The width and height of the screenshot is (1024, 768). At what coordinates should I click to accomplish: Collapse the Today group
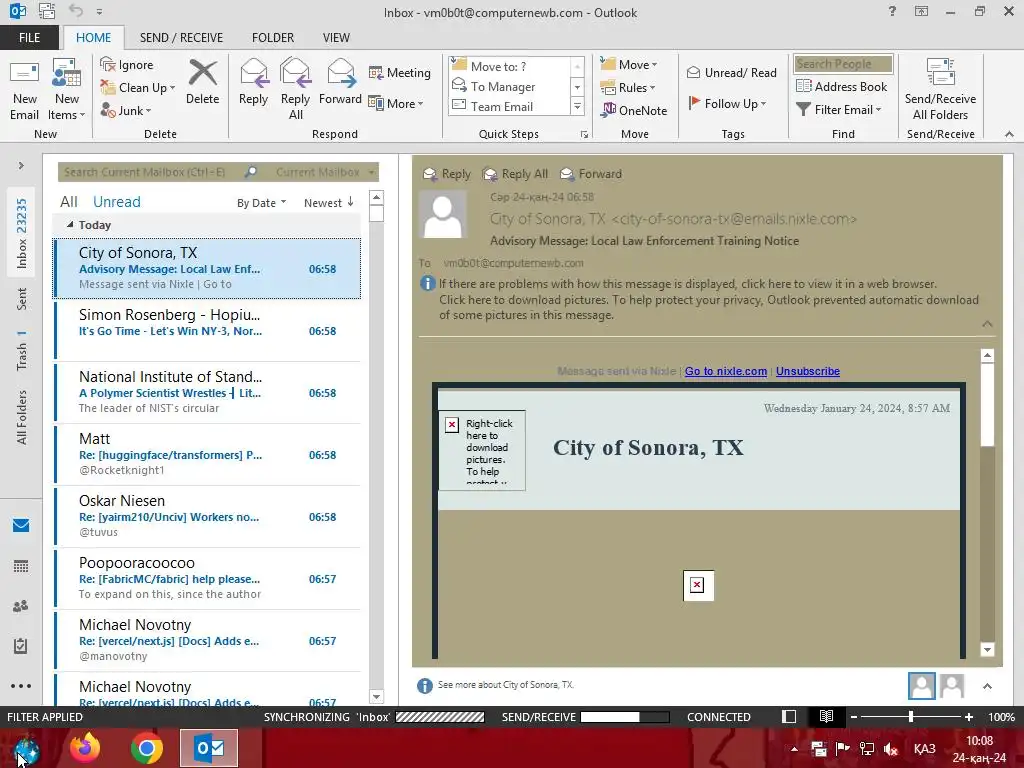[x=70, y=225]
